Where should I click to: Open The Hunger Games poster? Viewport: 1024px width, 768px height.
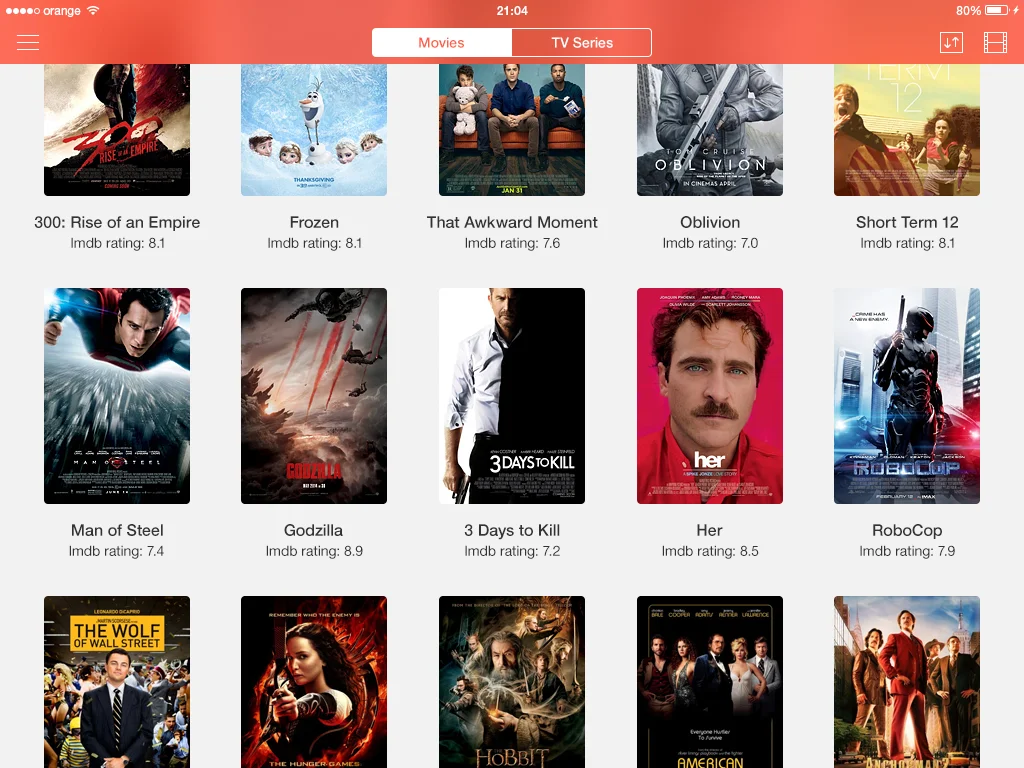313,682
